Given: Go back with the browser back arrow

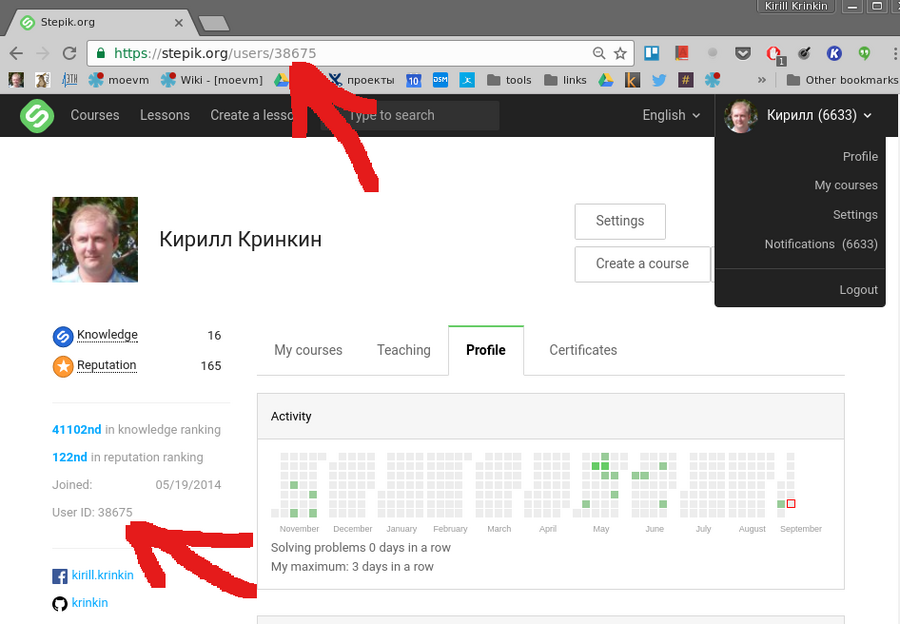Looking at the screenshot, I should click(16, 53).
